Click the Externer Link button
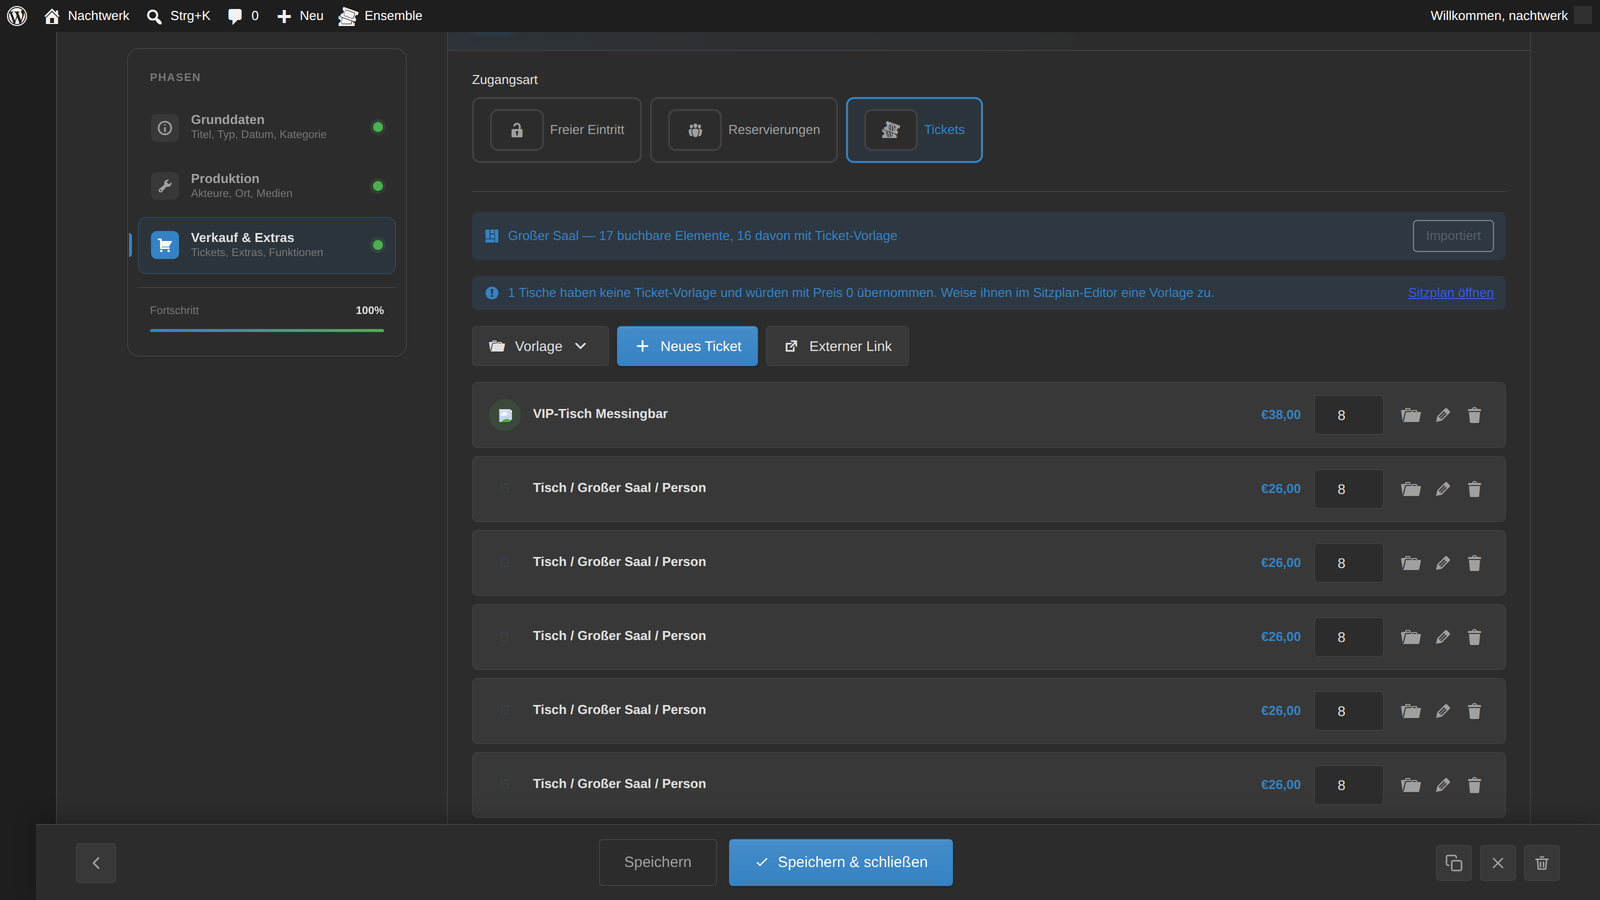 pyautogui.click(x=837, y=346)
